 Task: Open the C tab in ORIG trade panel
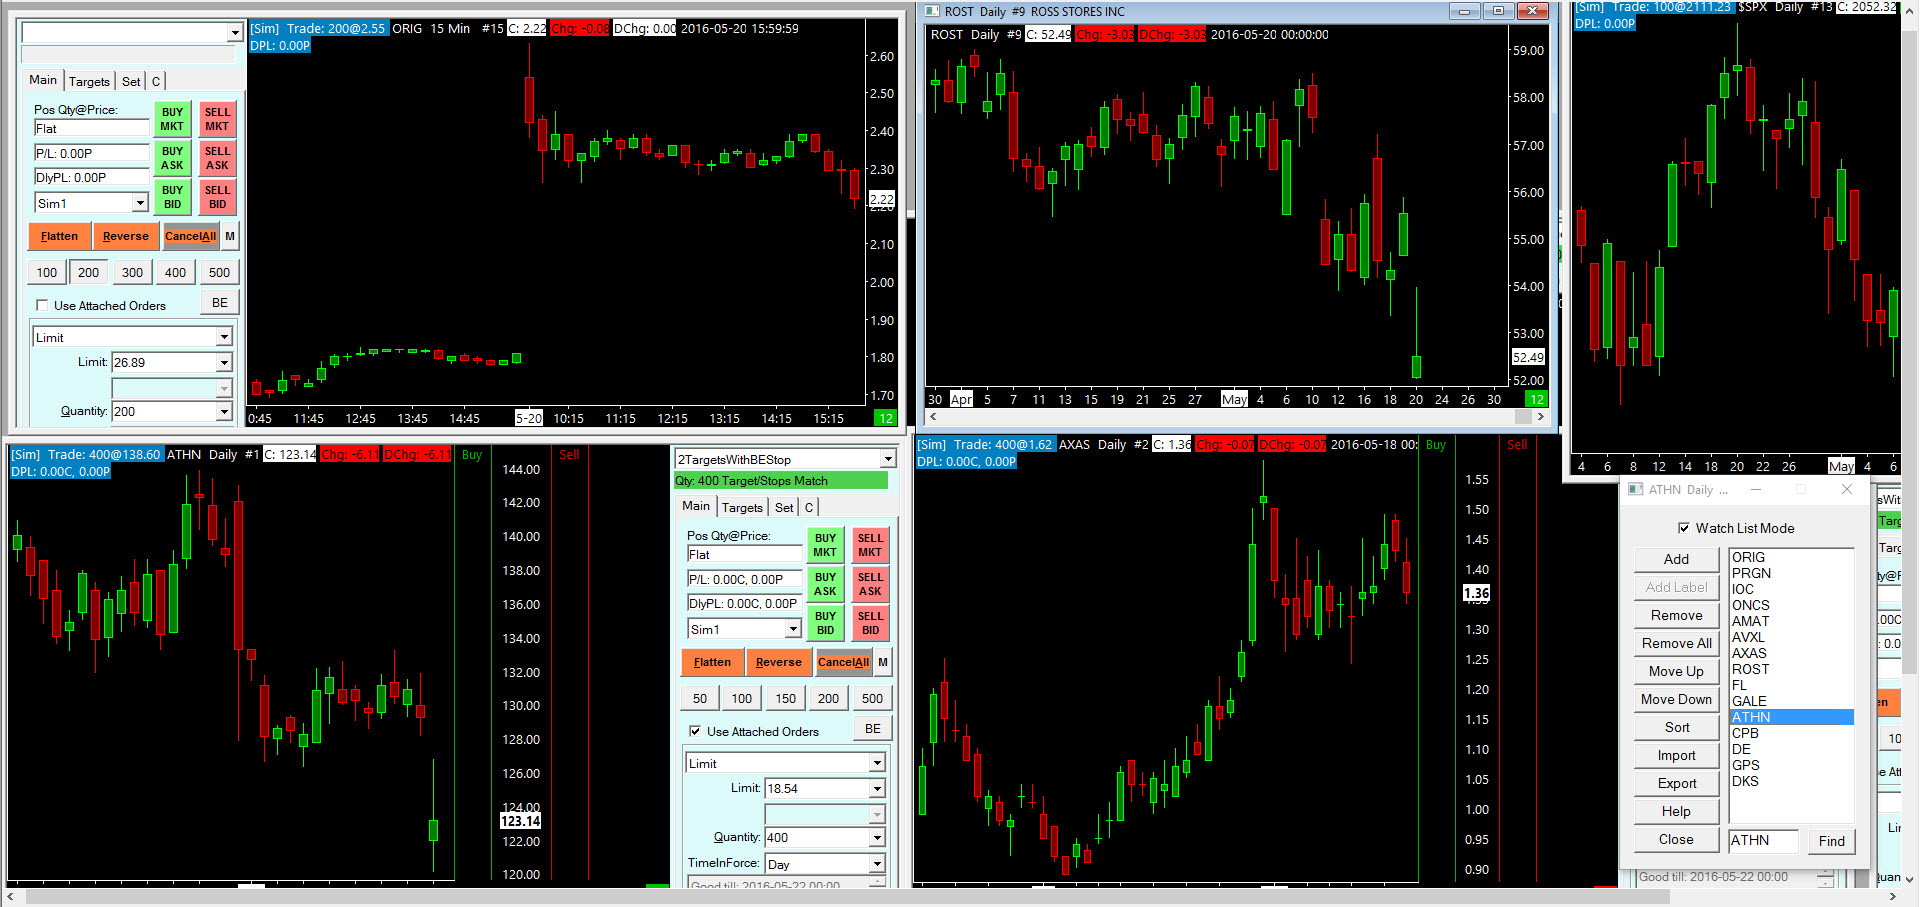[156, 82]
